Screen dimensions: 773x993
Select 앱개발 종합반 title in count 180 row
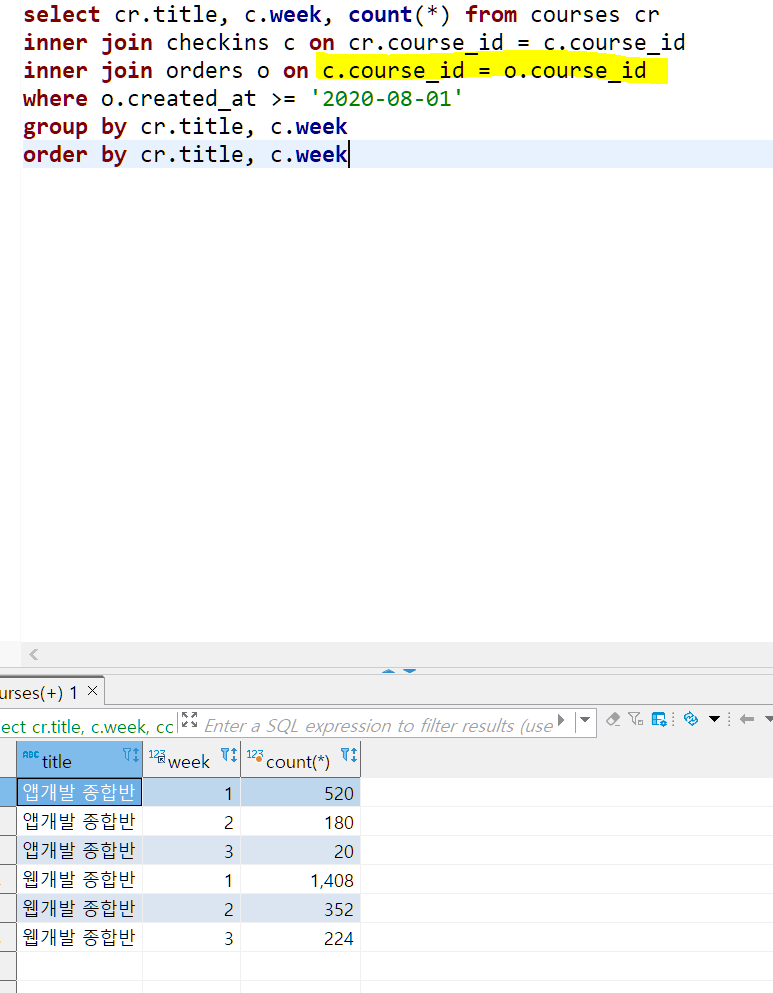coord(80,822)
